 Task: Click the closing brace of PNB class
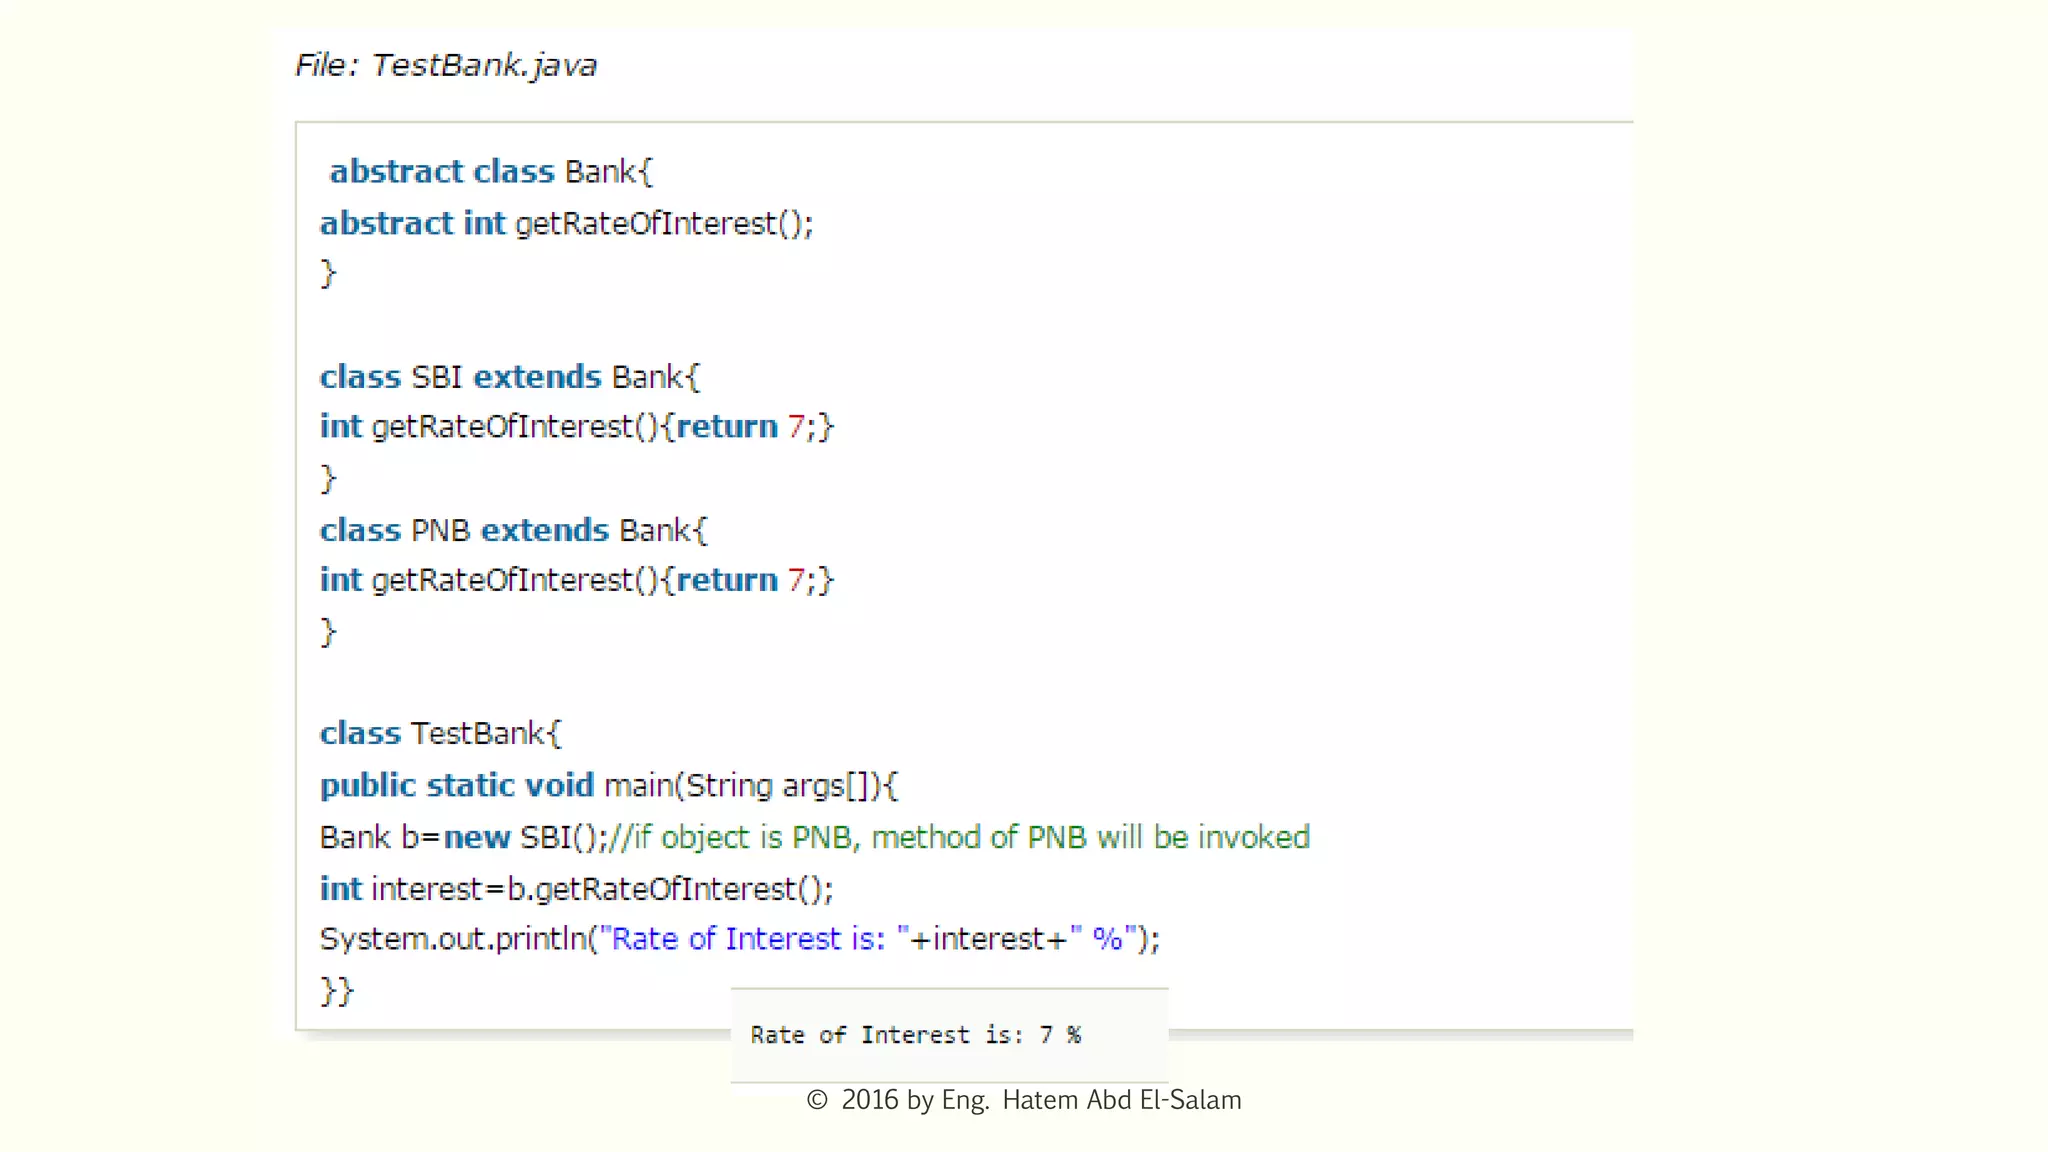(x=328, y=632)
